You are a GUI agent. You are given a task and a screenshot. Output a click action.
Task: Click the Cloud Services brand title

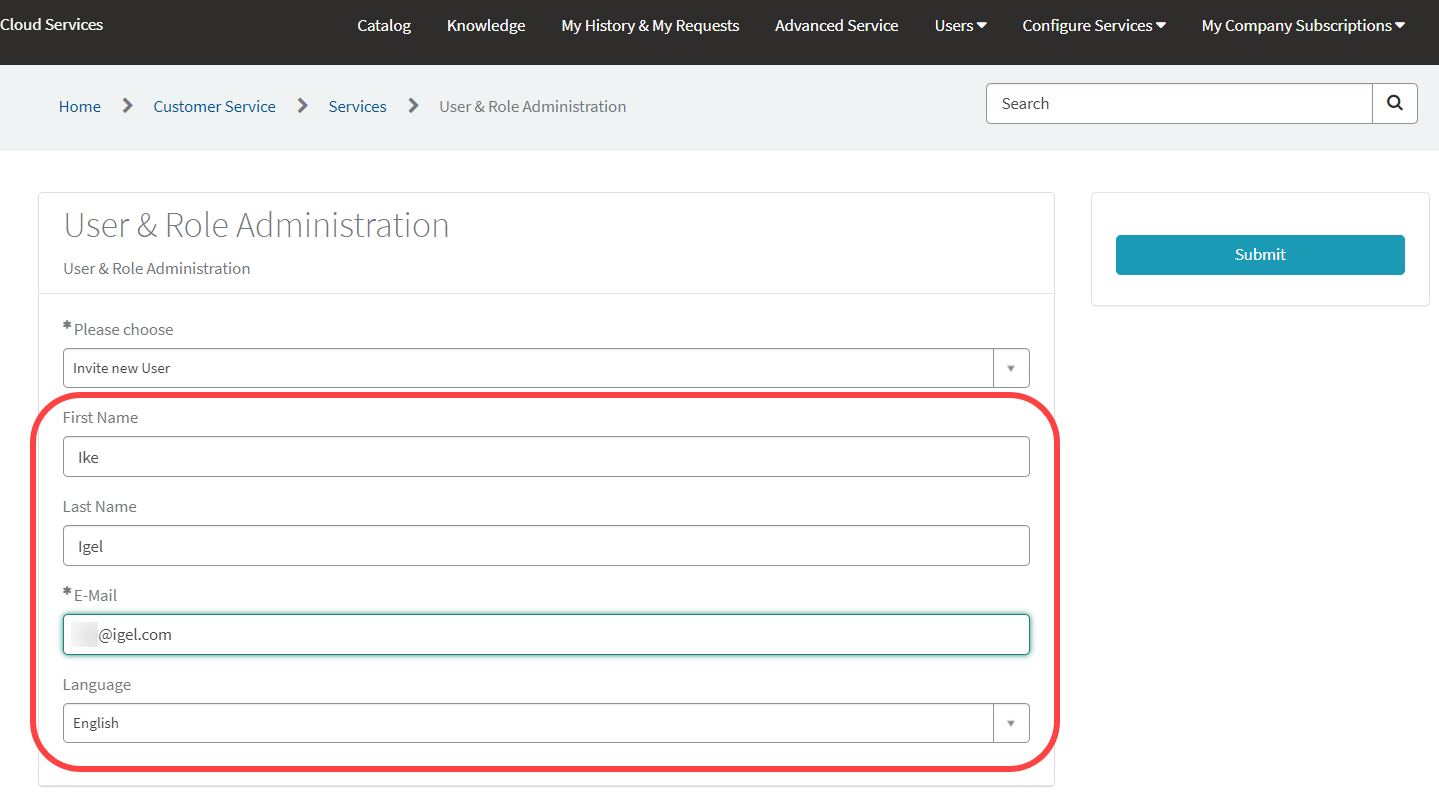(x=52, y=25)
